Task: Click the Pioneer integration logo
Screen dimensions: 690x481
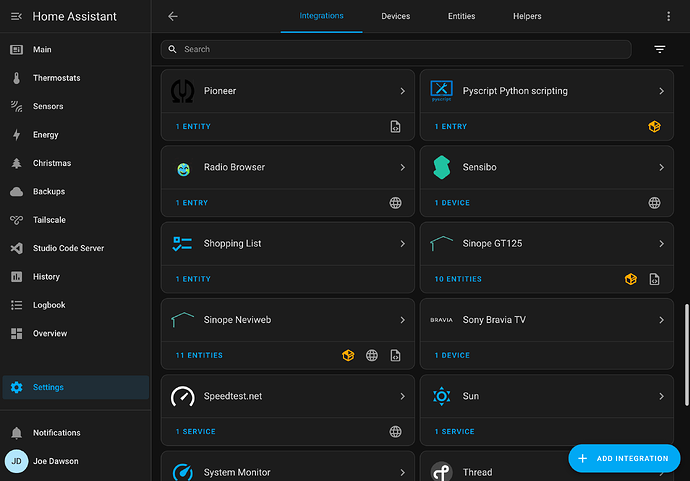Action: click(183, 91)
